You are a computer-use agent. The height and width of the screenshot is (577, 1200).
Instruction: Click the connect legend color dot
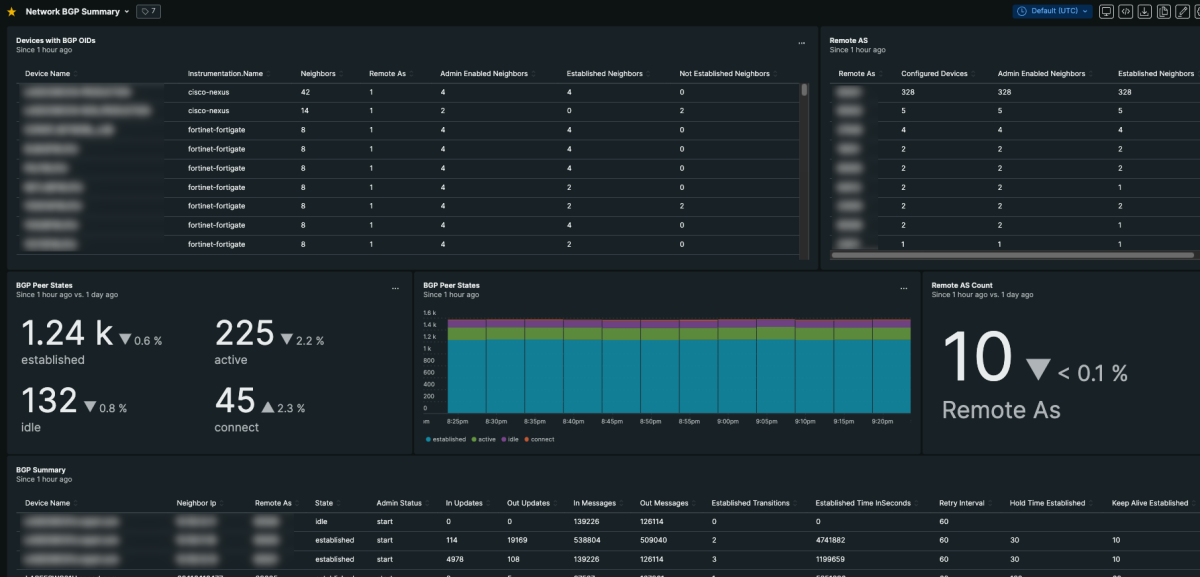click(x=527, y=439)
